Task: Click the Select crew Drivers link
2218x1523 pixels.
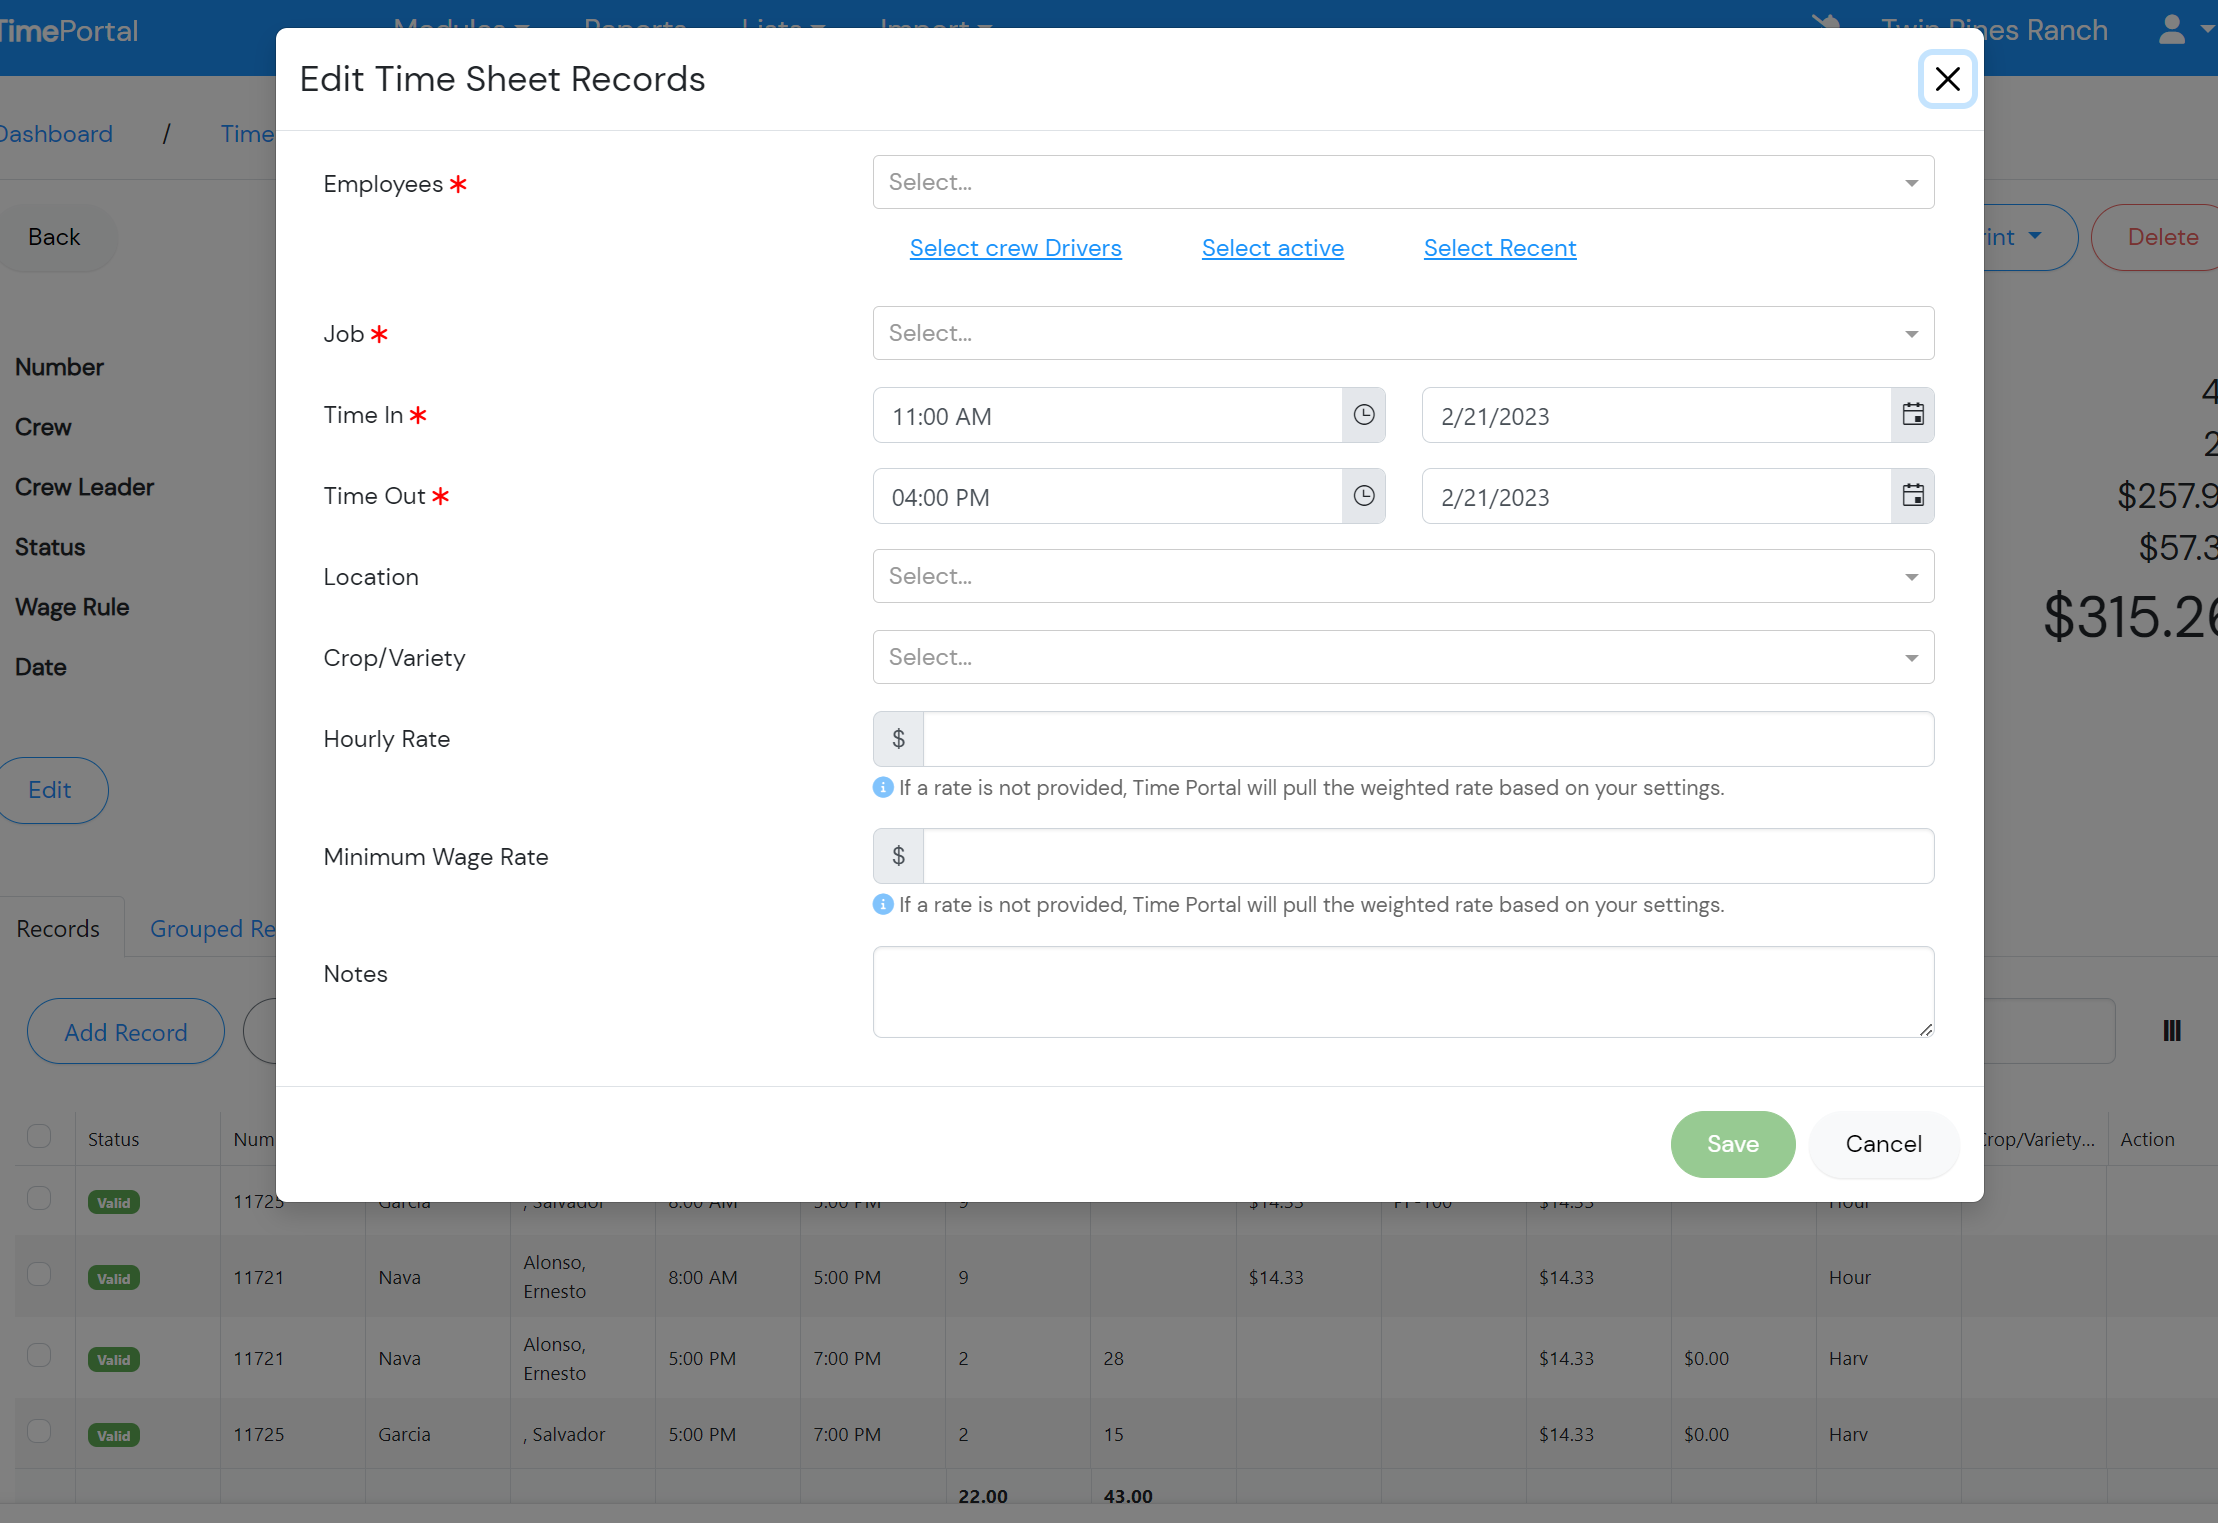Action: pyautogui.click(x=1015, y=248)
